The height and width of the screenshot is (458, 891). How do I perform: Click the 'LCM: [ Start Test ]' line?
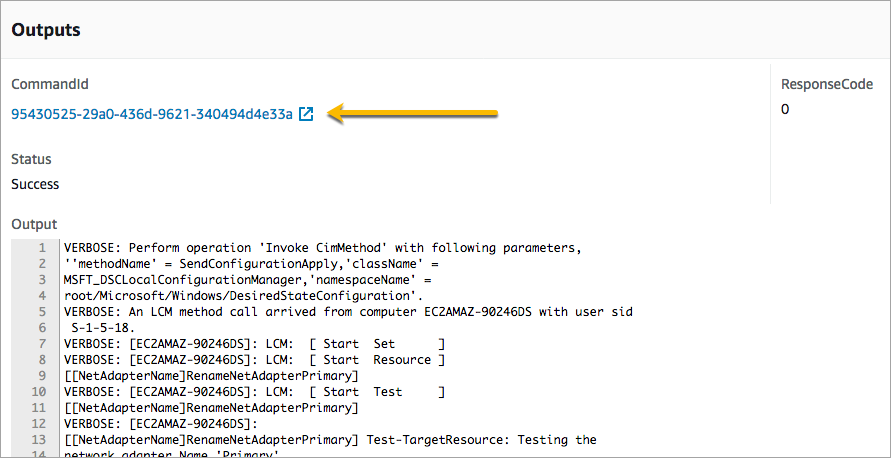point(254,392)
